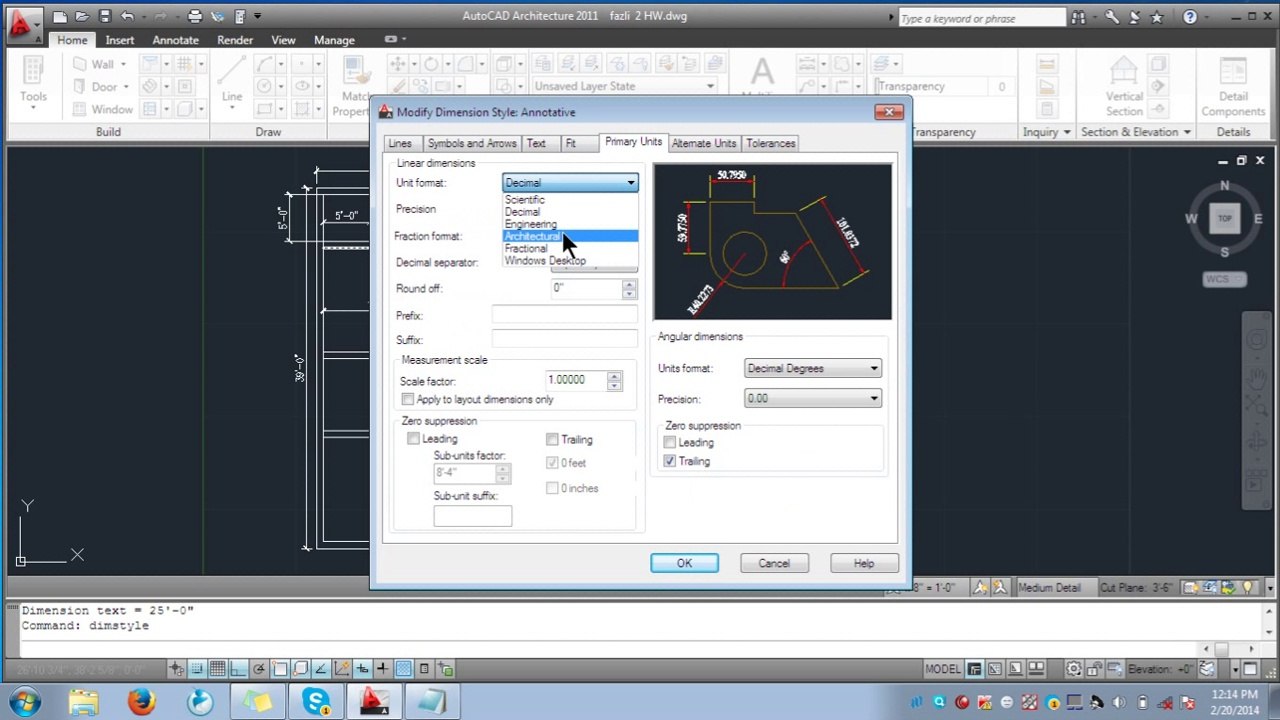This screenshot has height=720, width=1280.
Task: Increase the Scale factor spinner
Action: tap(614, 376)
